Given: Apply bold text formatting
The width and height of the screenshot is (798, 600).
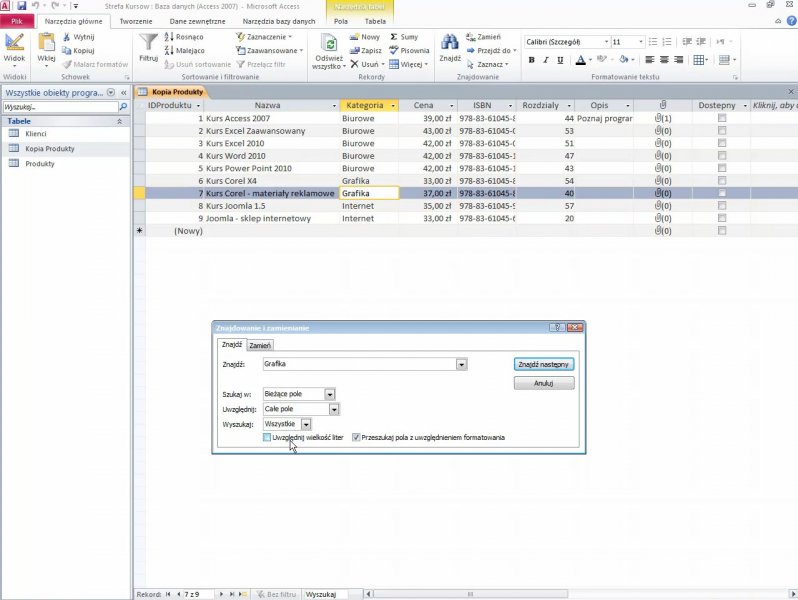Looking at the screenshot, I should point(531,60).
